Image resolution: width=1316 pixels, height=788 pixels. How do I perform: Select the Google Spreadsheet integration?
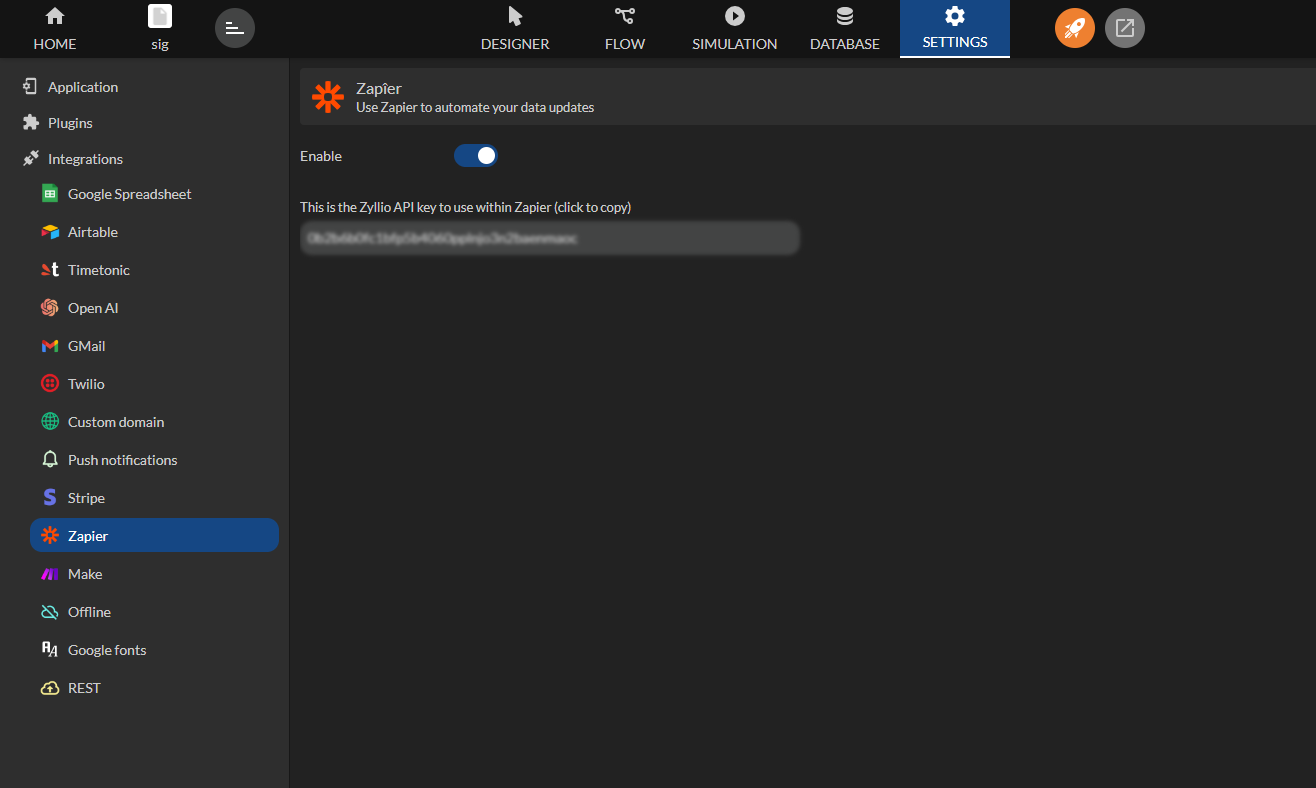pos(155,194)
